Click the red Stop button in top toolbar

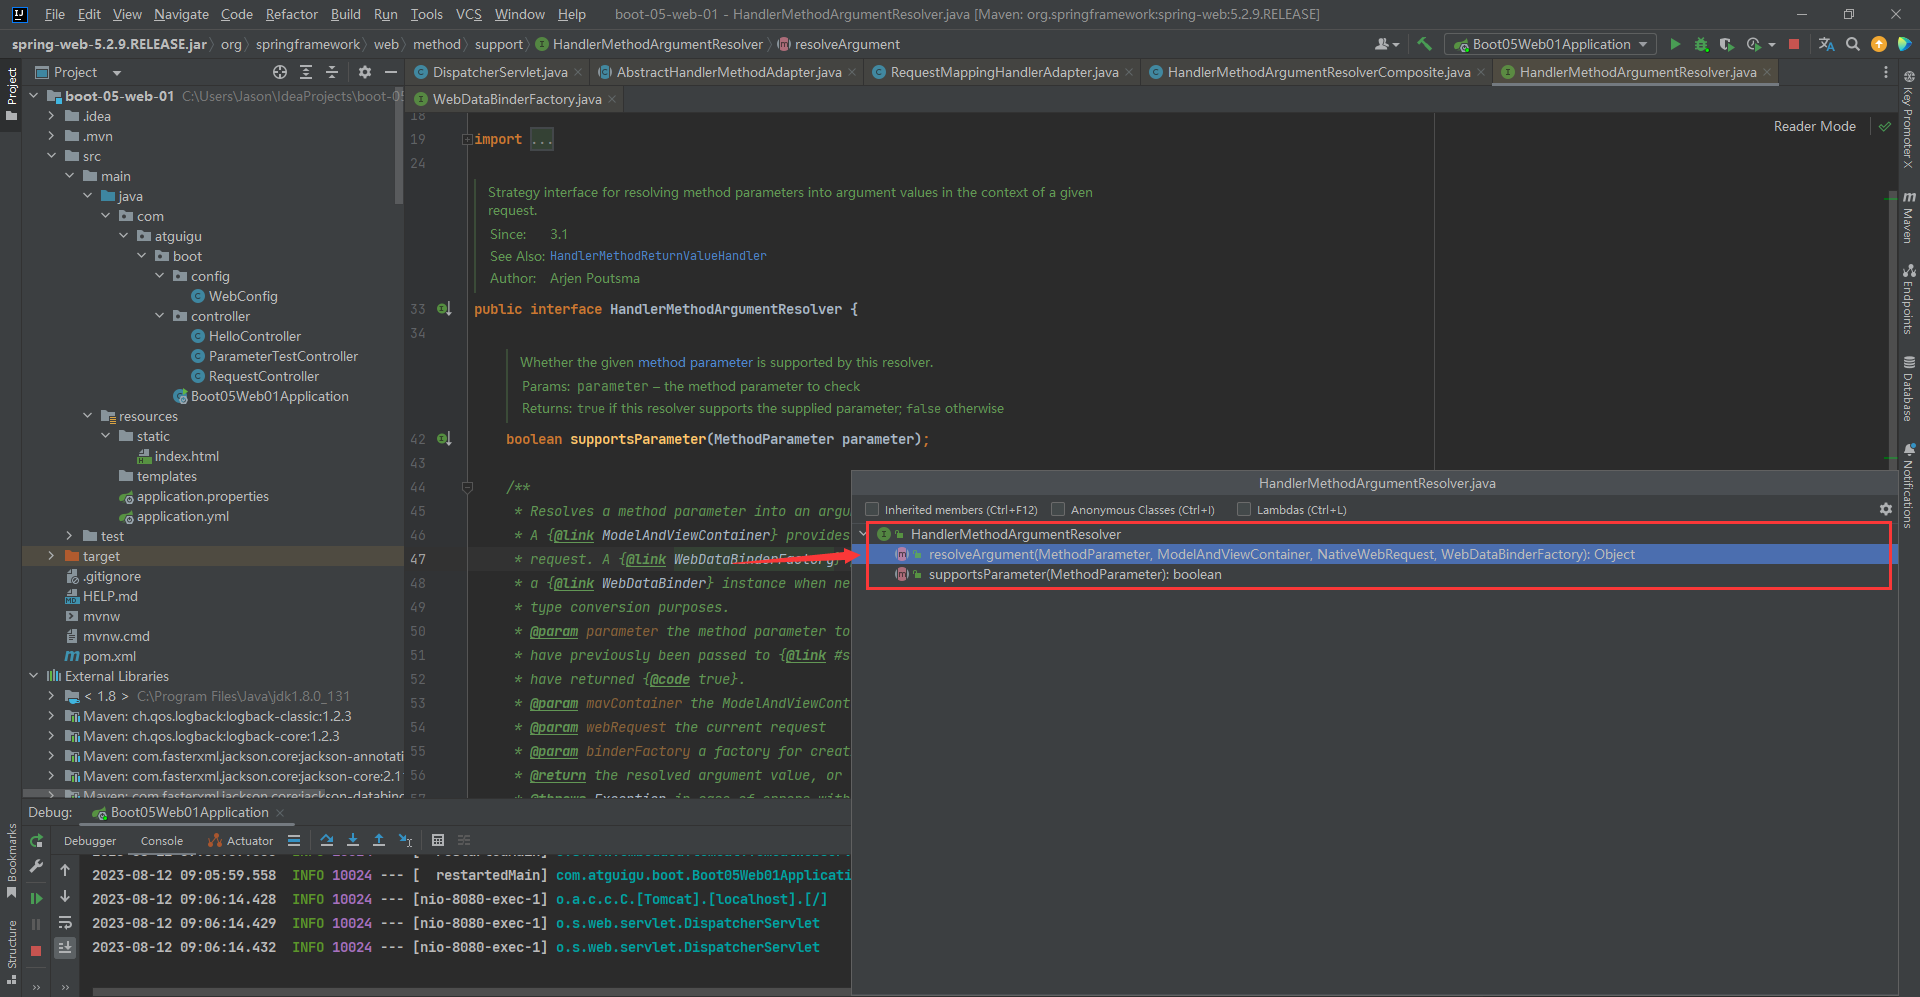[1794, 44]
